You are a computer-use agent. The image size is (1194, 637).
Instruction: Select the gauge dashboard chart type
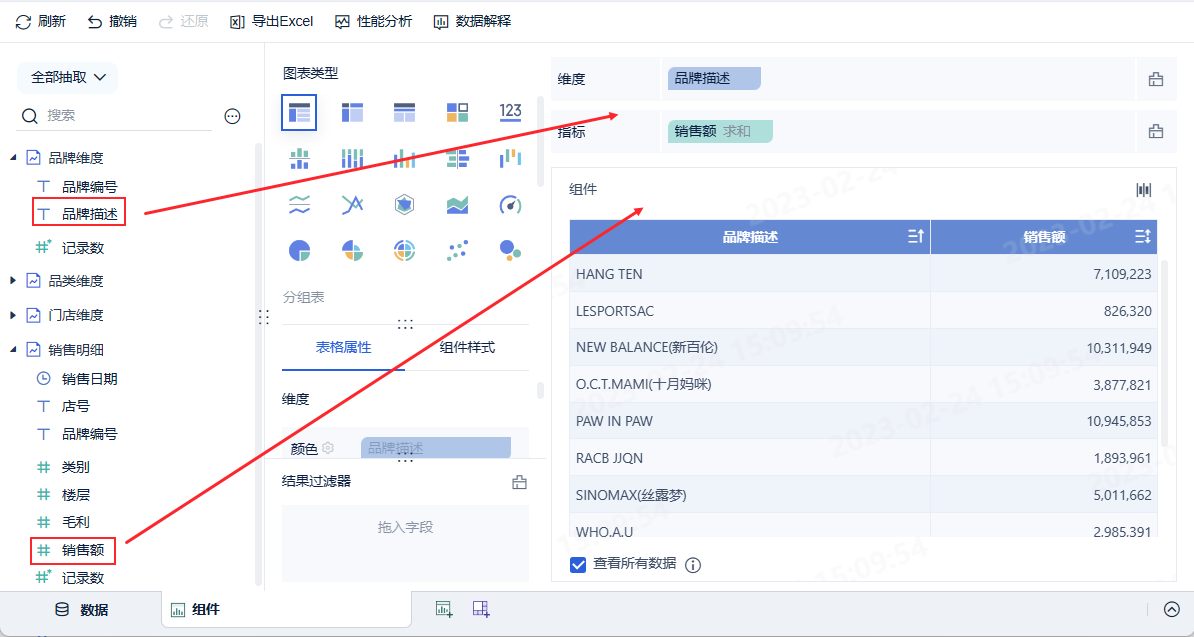click(510, 204)
